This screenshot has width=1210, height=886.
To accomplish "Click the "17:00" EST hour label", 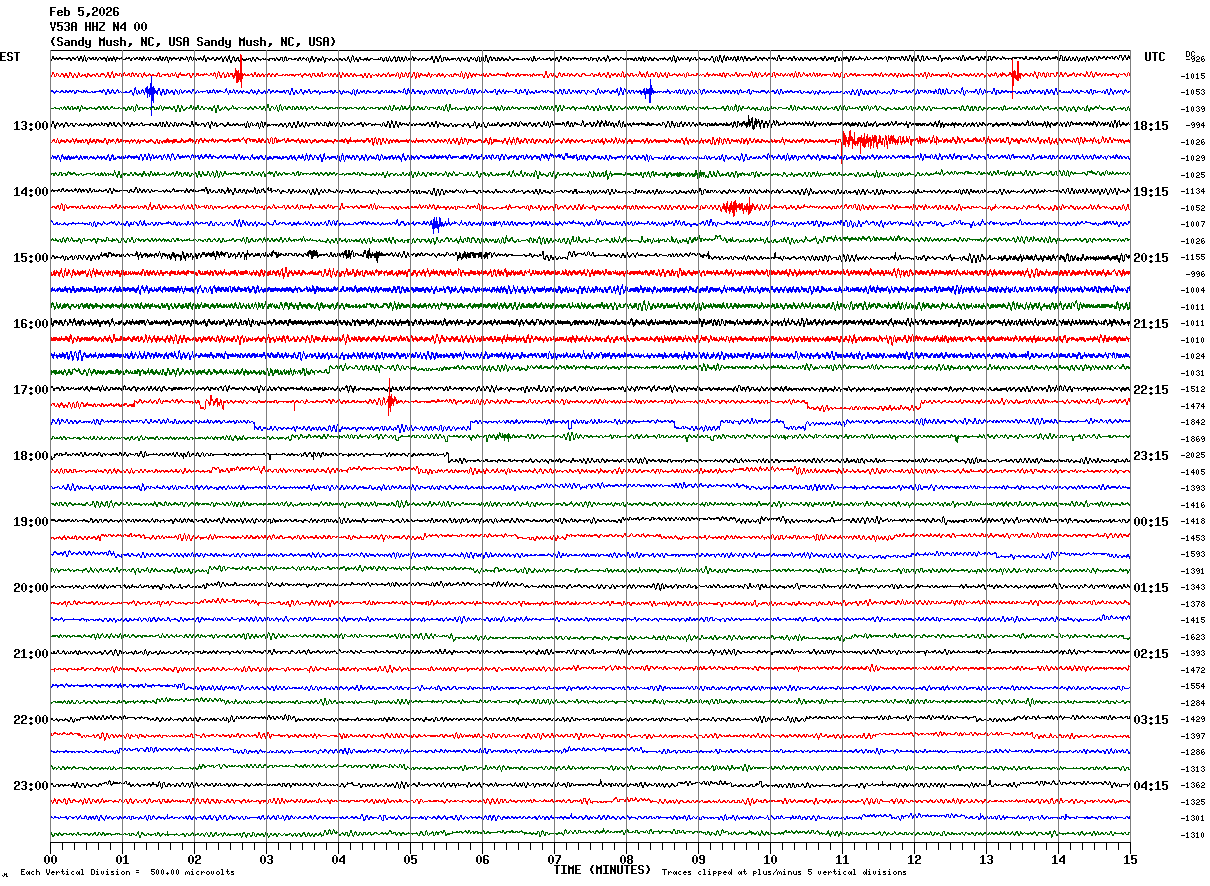I will [x=30, y=390].
